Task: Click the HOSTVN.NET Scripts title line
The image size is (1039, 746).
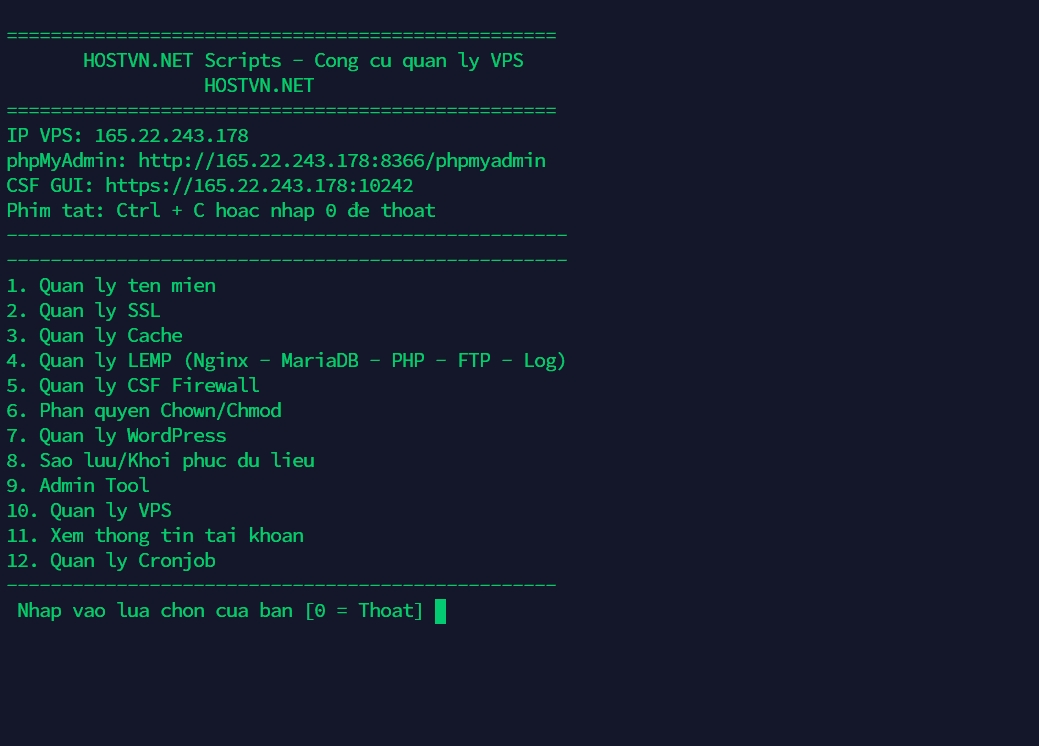Action: 303,61
